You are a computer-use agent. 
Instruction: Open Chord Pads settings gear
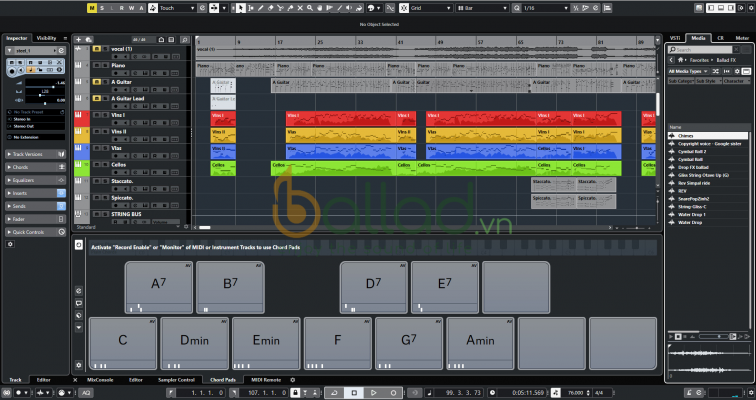pos(79,365)
